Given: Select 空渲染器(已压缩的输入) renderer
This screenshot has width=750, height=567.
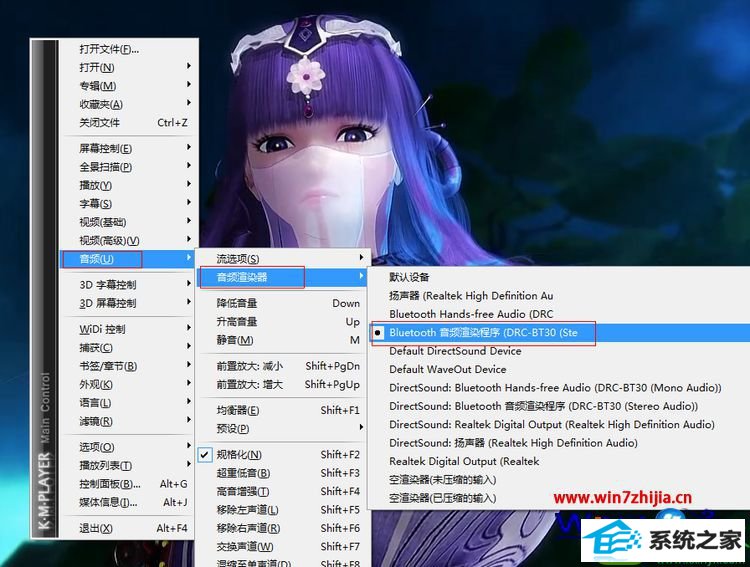Looking at the screenshot, I should click(560, 498).
